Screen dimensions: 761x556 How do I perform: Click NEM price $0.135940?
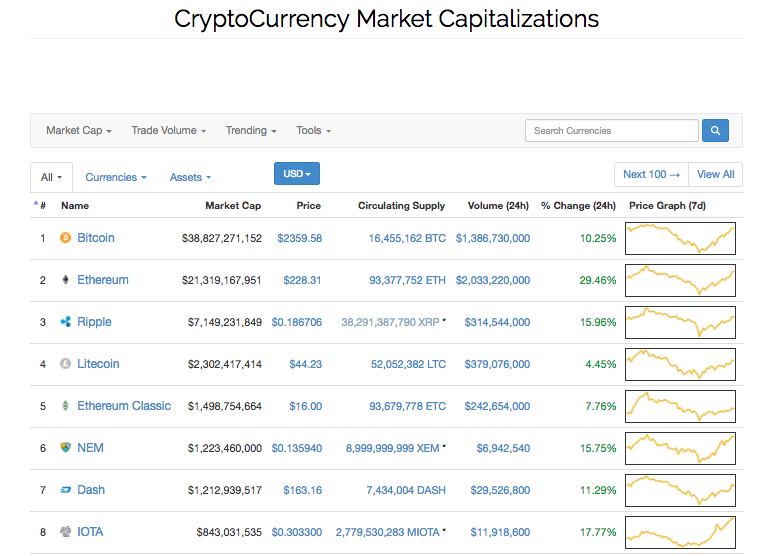(297, 448)
